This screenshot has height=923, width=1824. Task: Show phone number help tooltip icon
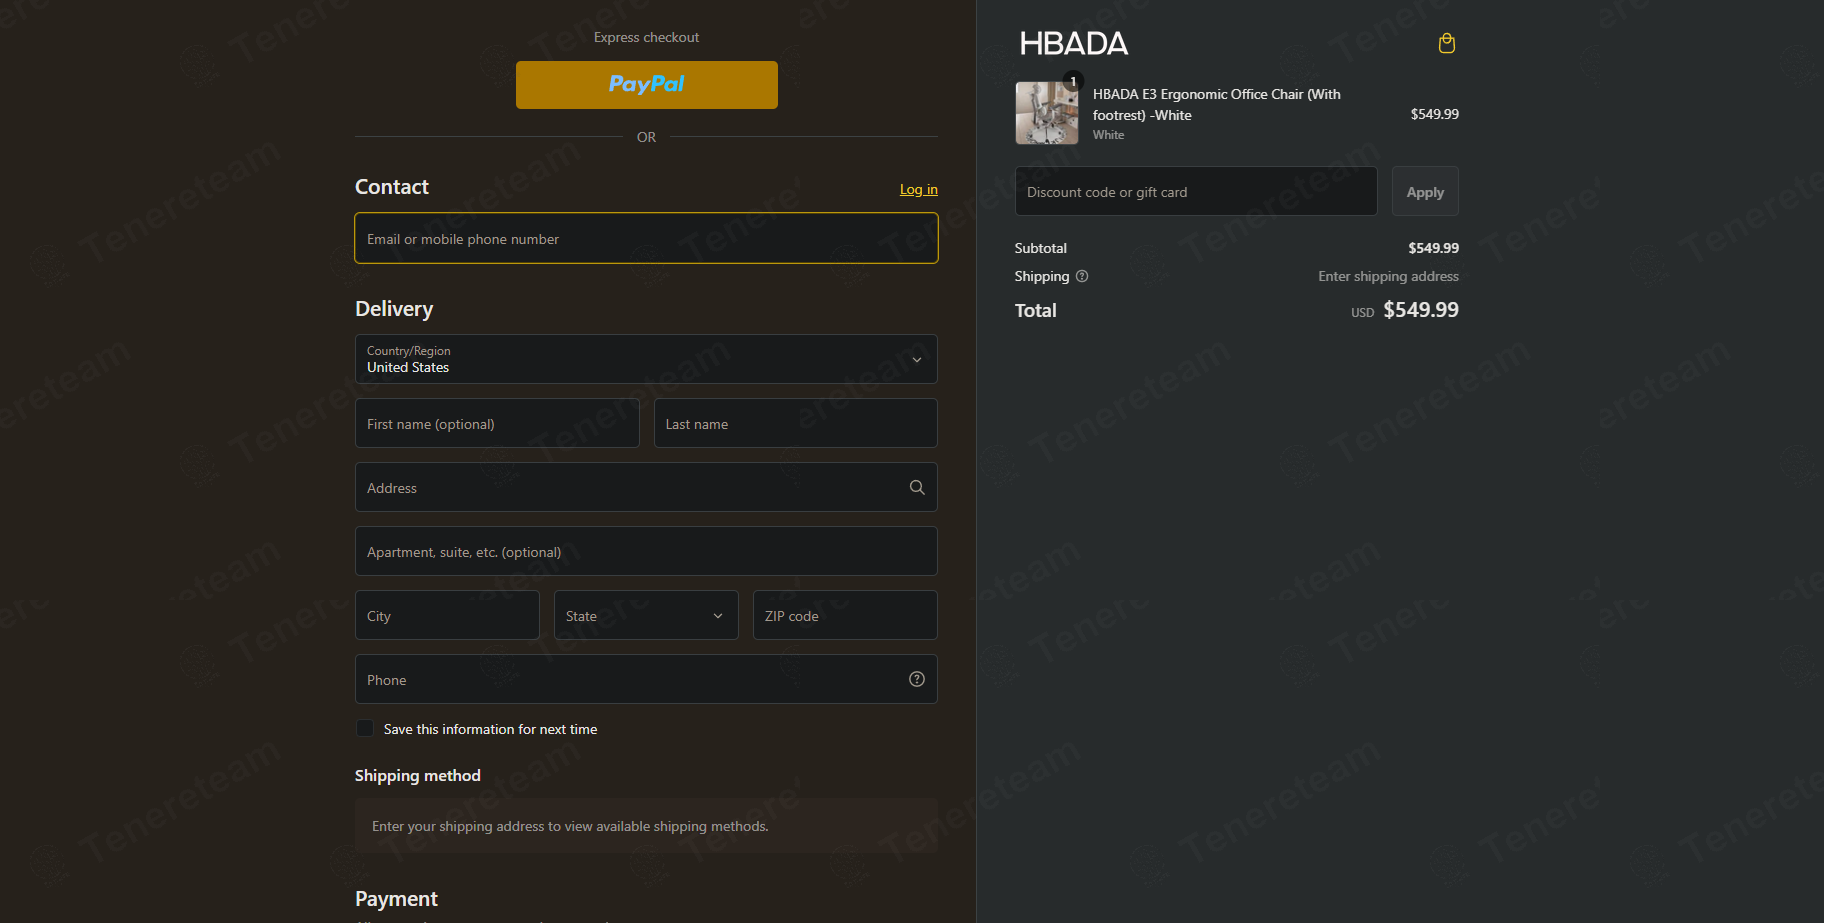click(x=916, y=679)
